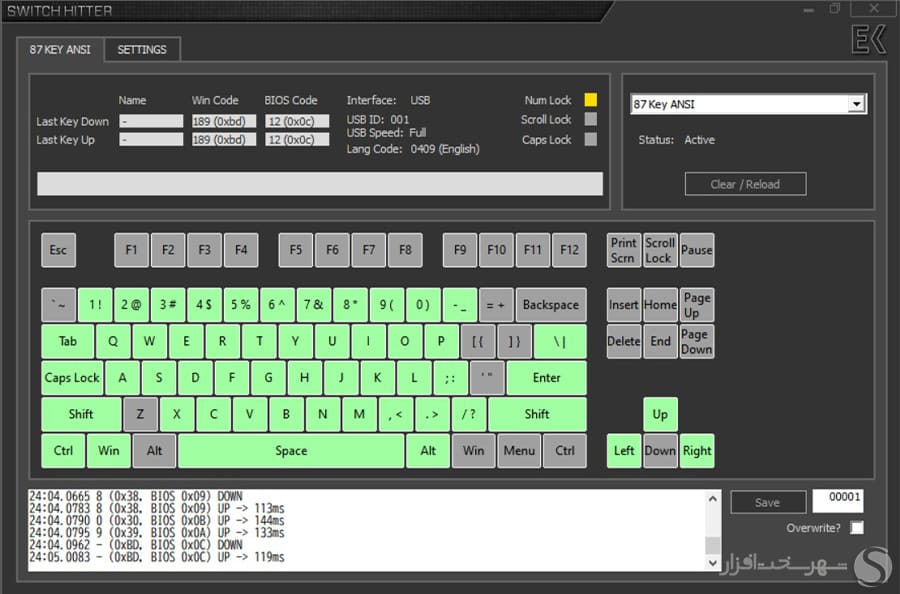Switch to the SETTINGS tab
The height and width of the screenshot is (594, 900).
pyautogui.click(x=142, y=49)
